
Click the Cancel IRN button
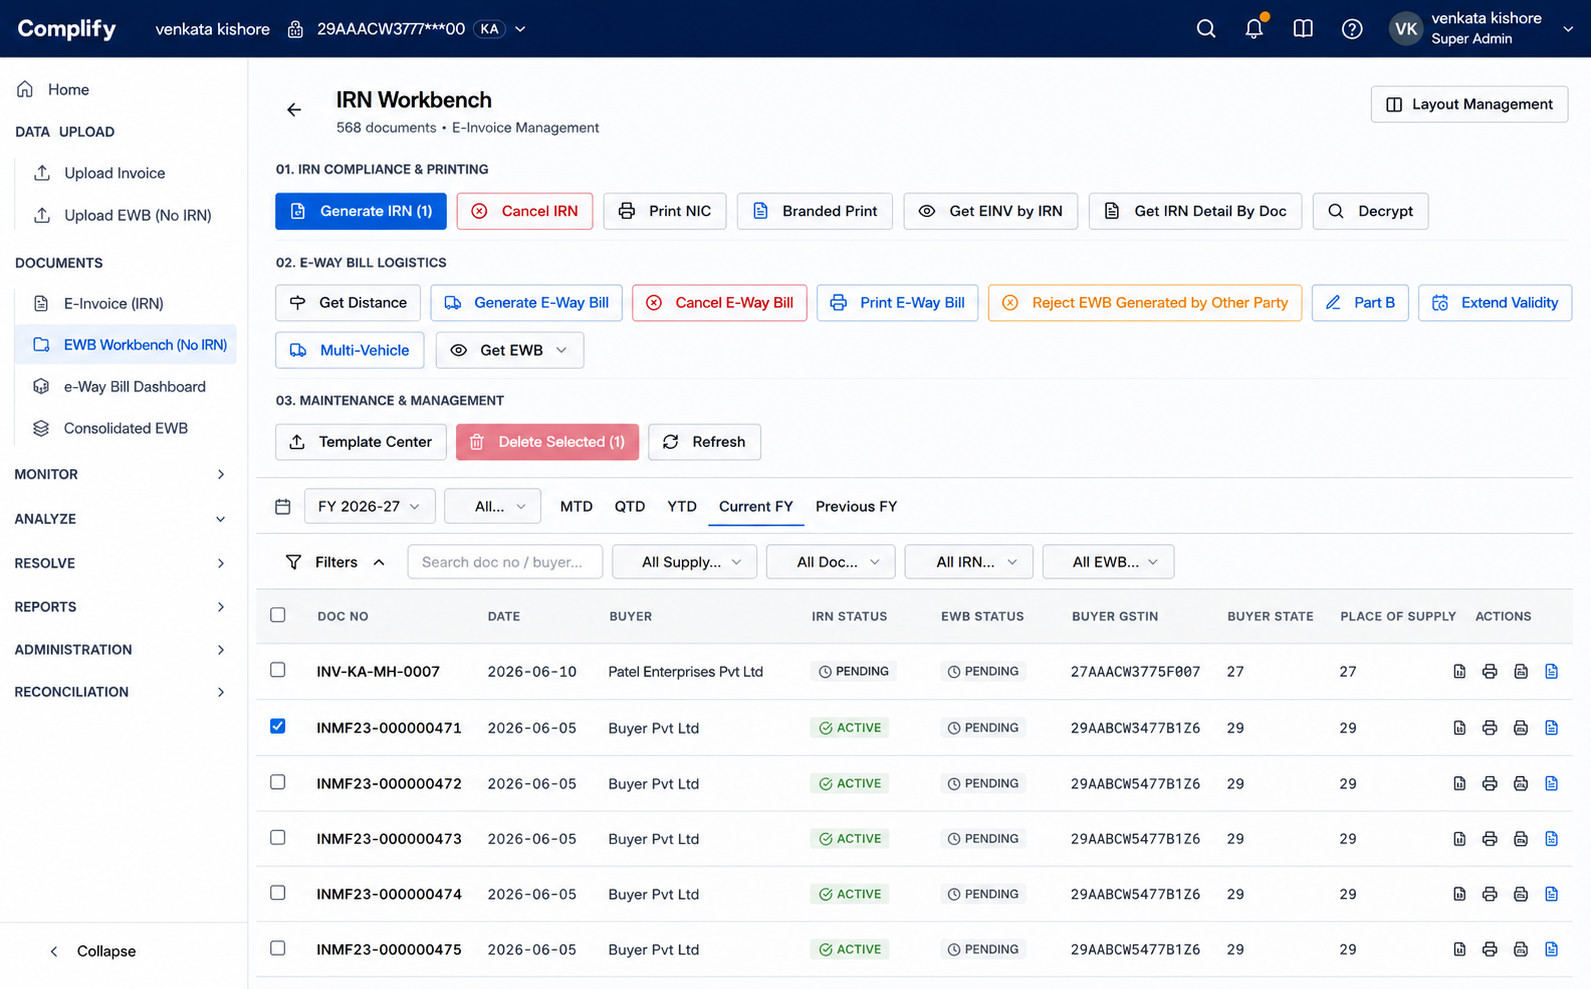click(525, 211)
